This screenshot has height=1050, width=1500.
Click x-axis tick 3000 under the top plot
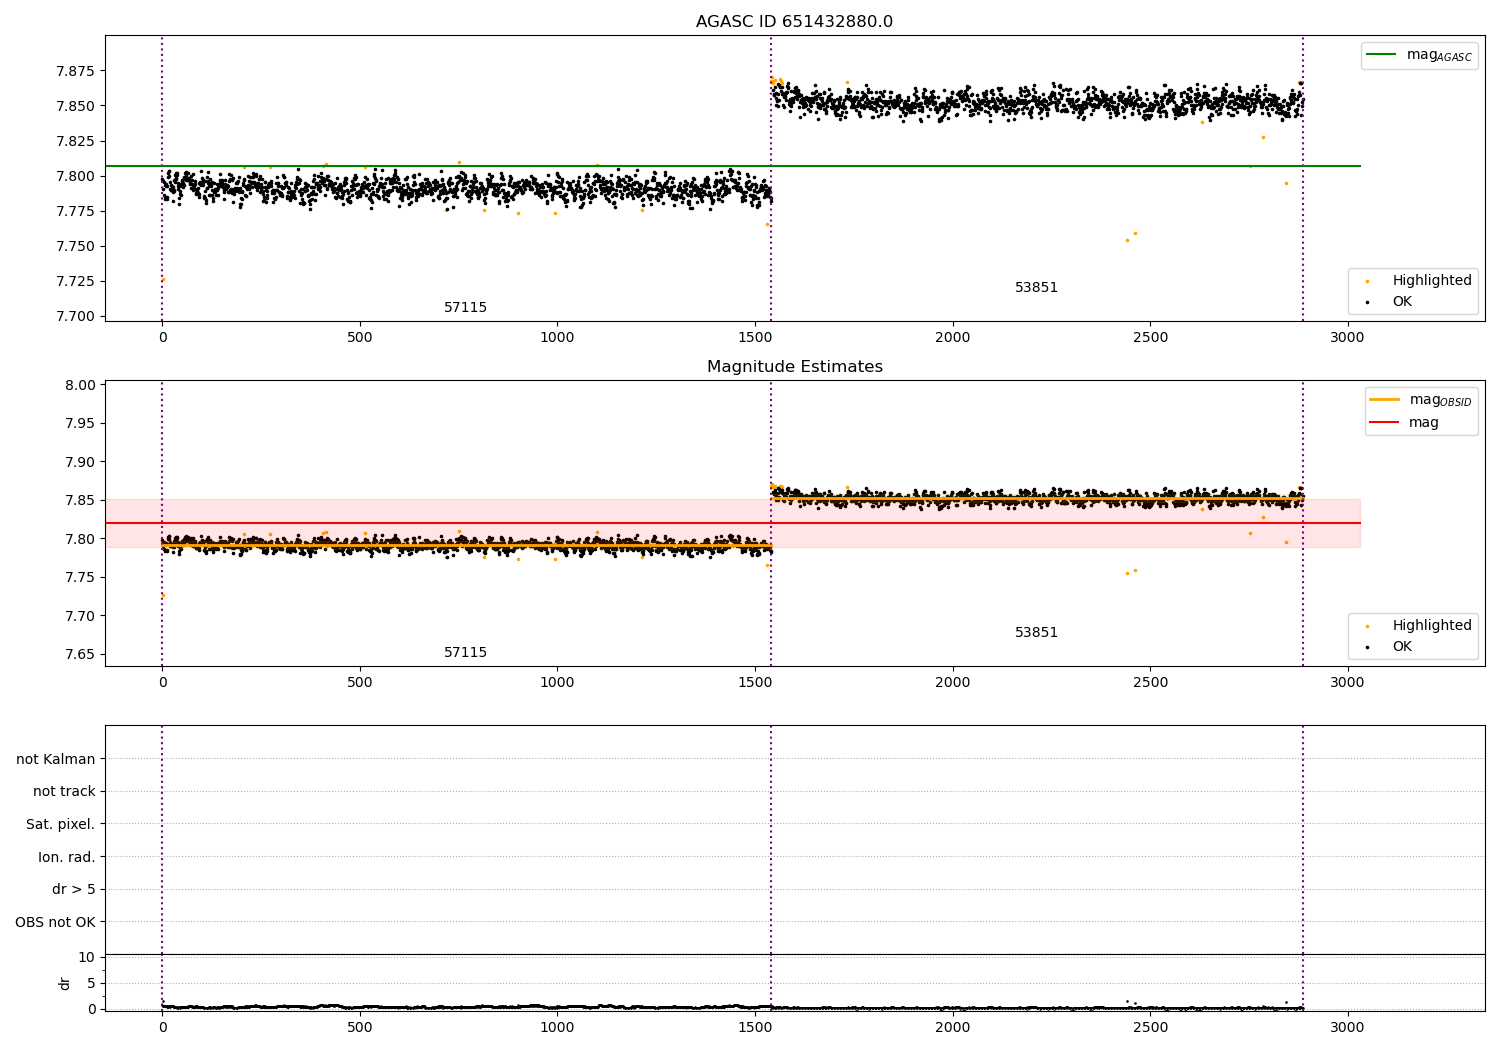(x=1347, y=337)
